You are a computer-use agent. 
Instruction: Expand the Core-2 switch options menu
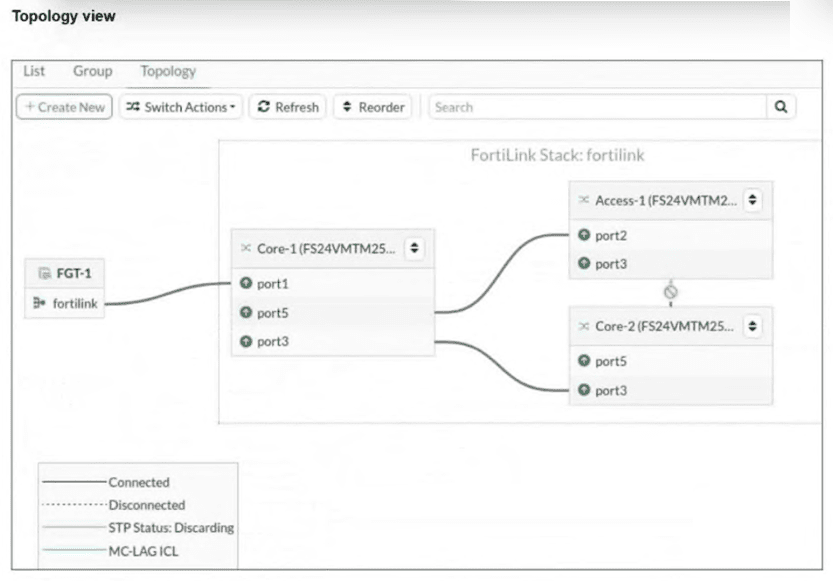[x=753, y=326]
